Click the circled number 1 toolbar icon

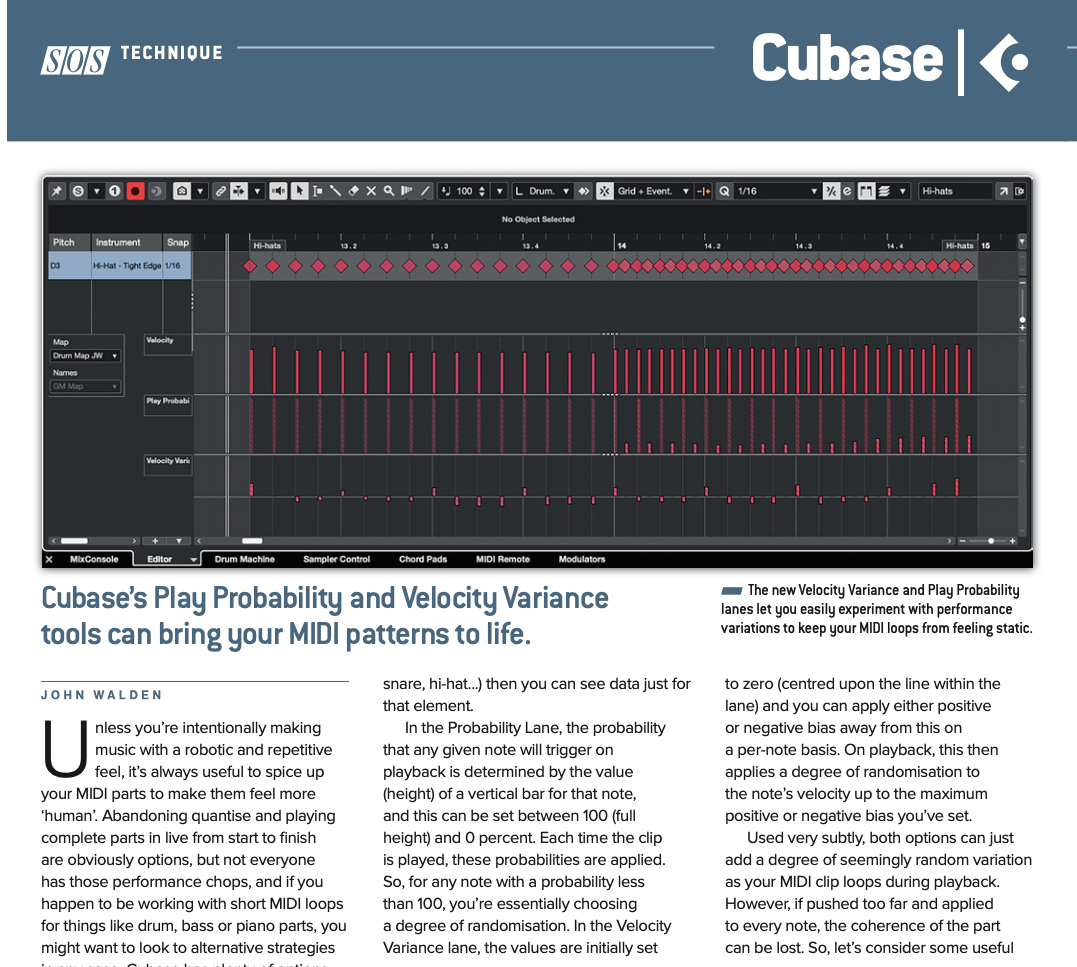[x=115, y=191]
